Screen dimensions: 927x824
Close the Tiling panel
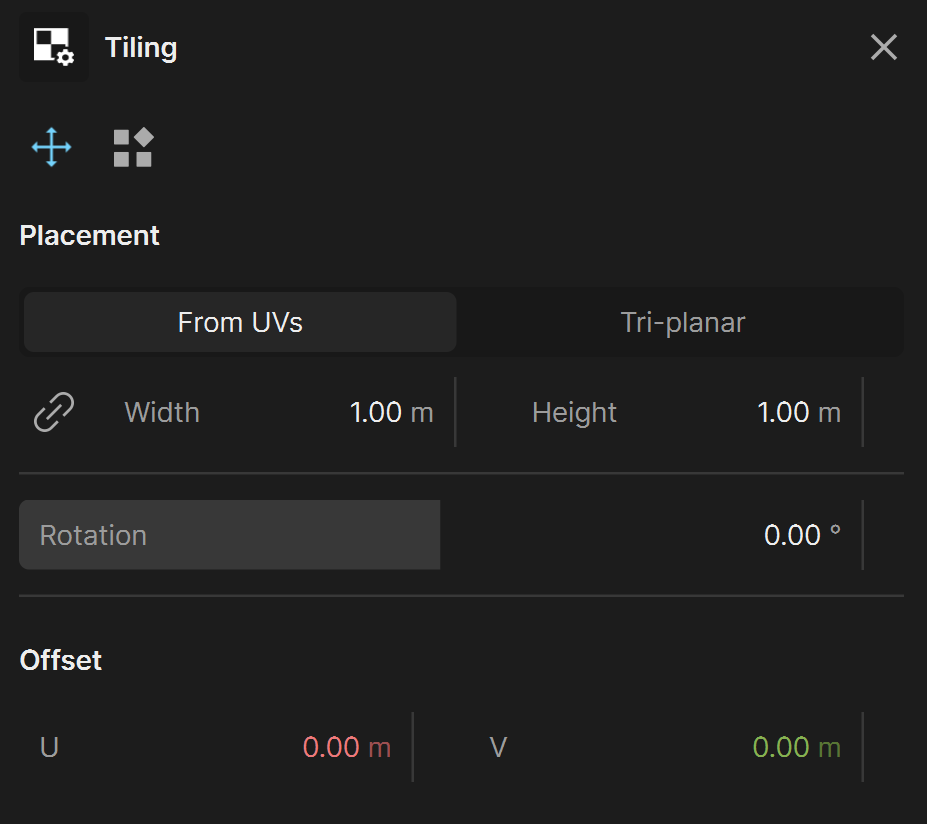(884, 47)
